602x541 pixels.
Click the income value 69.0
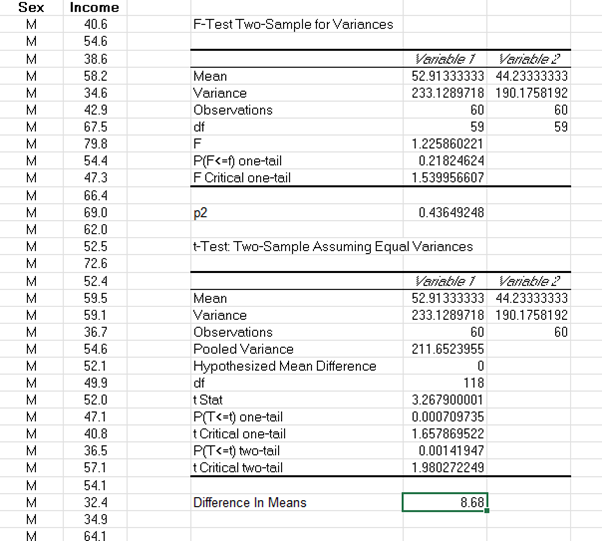(95, 212)
